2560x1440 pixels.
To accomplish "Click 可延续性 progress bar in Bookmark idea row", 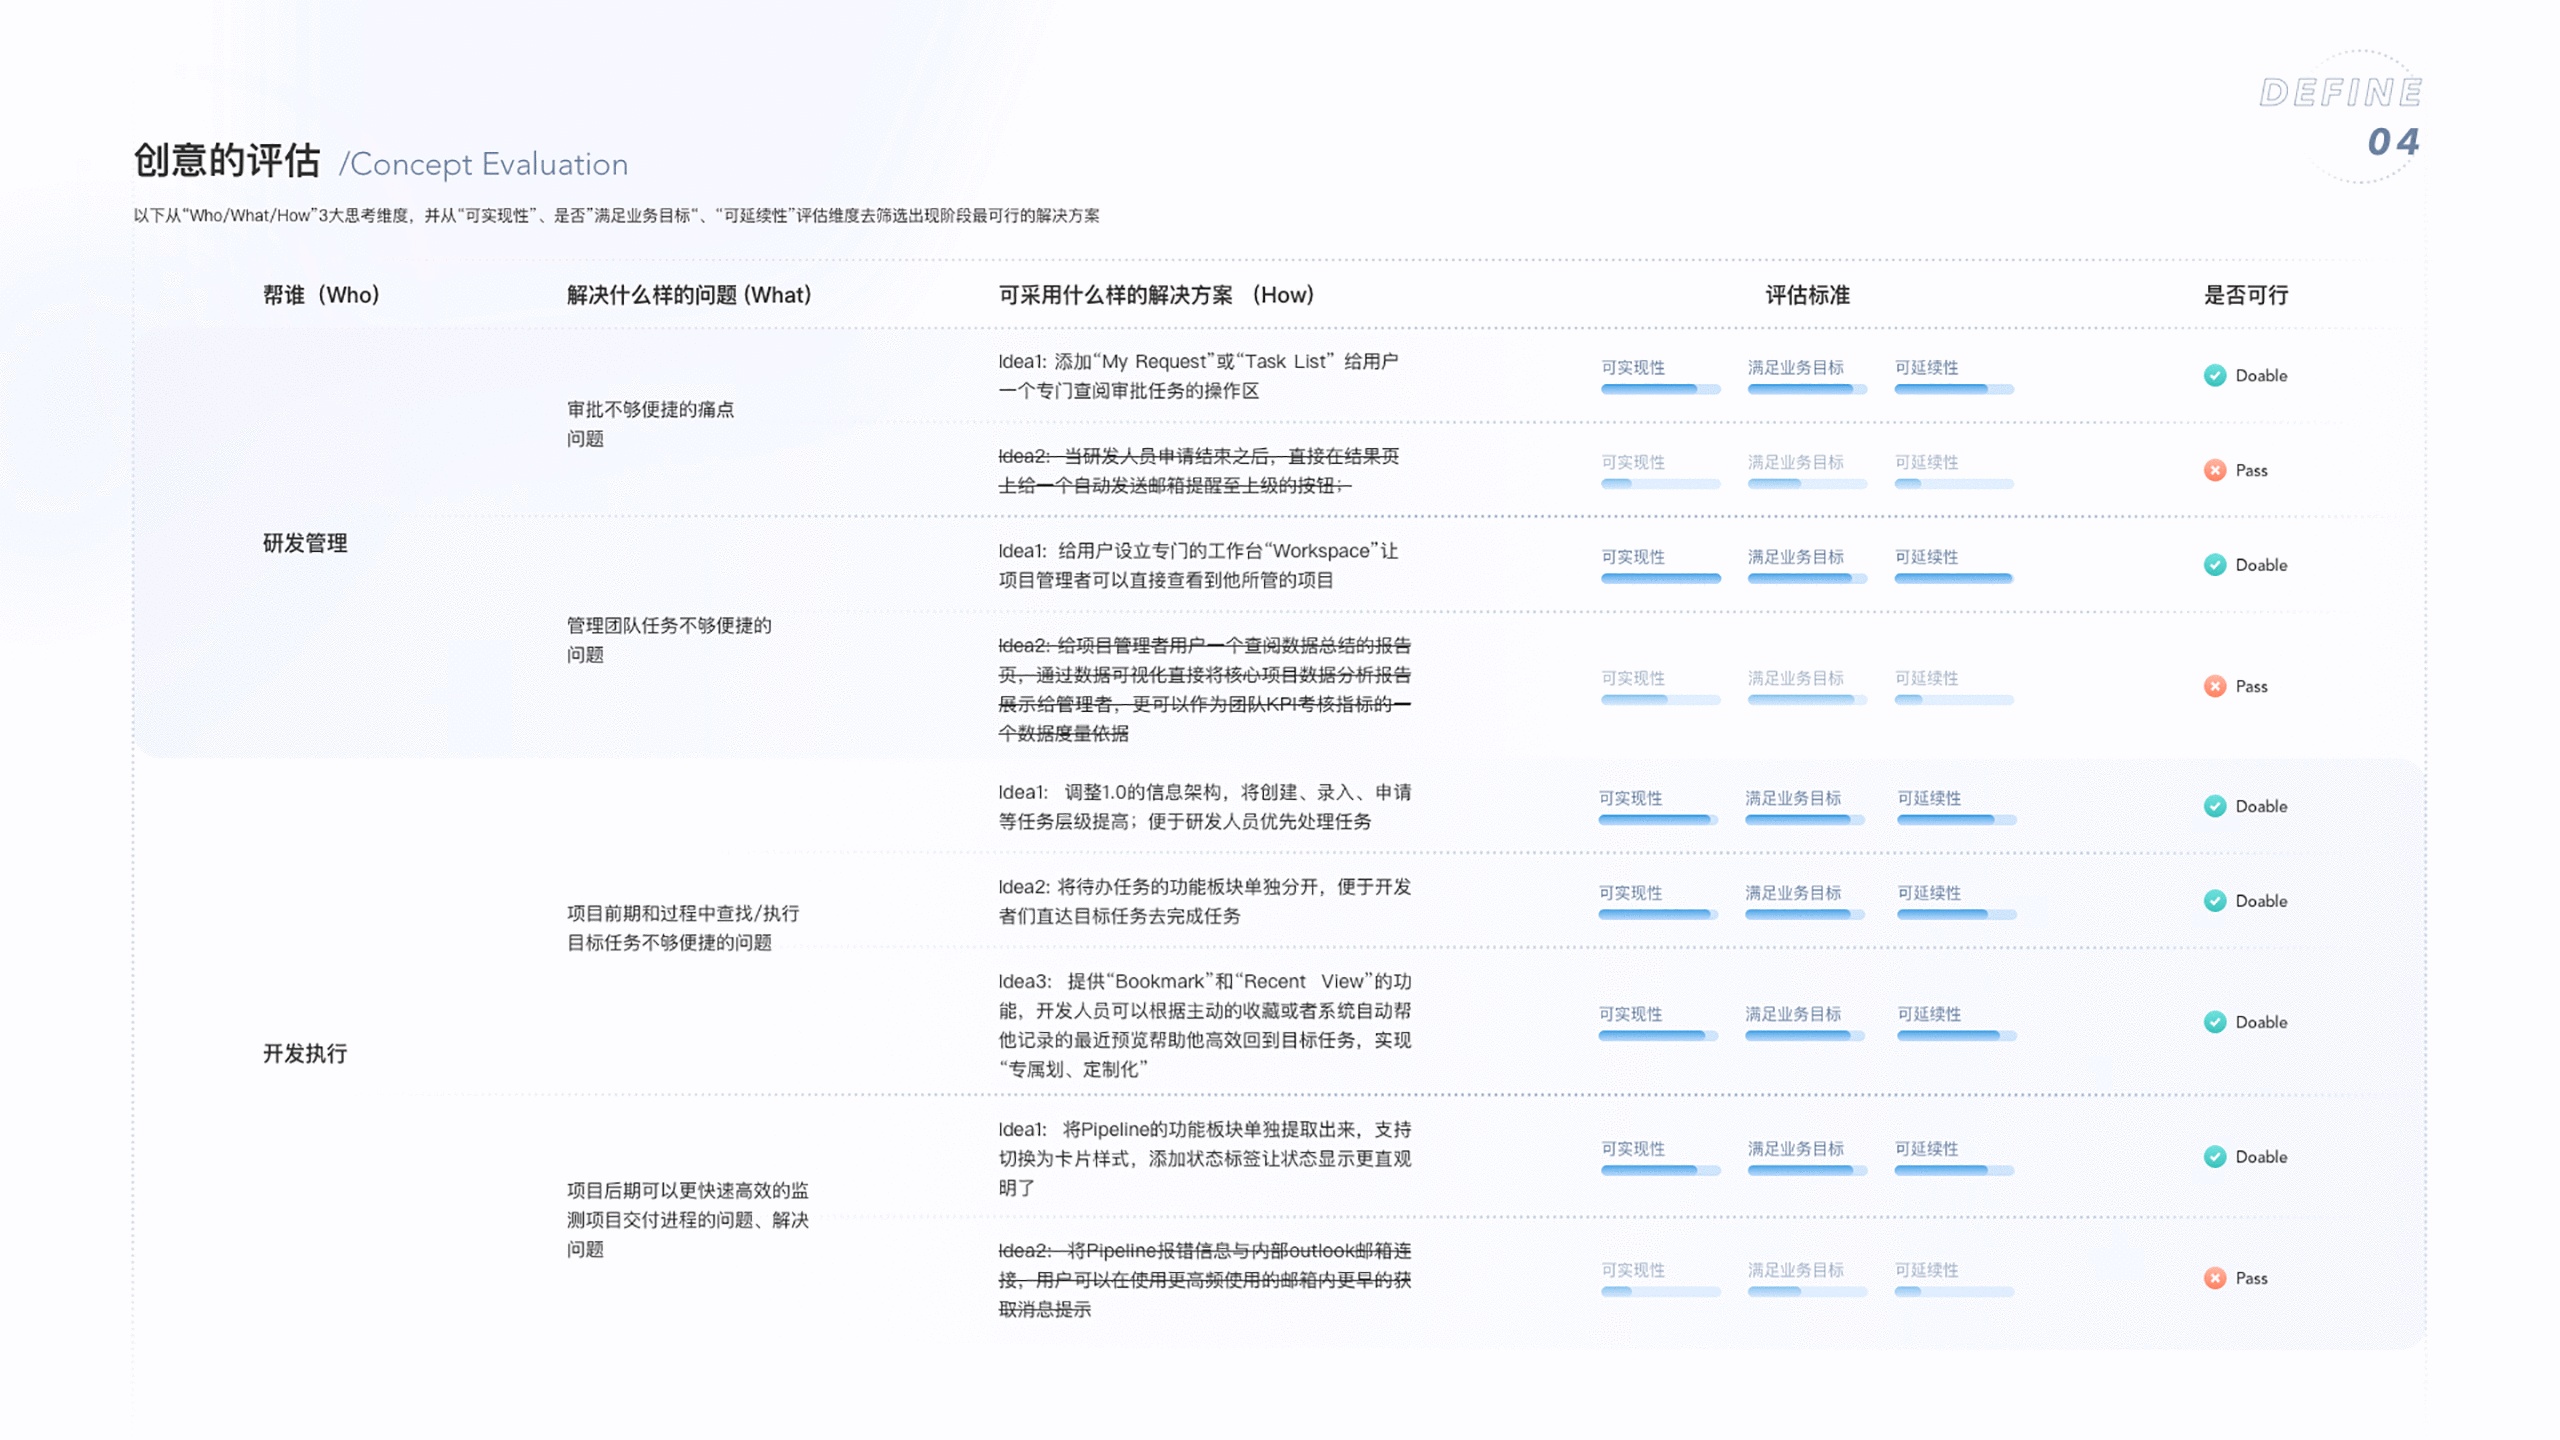I will coord(1956,1036).
